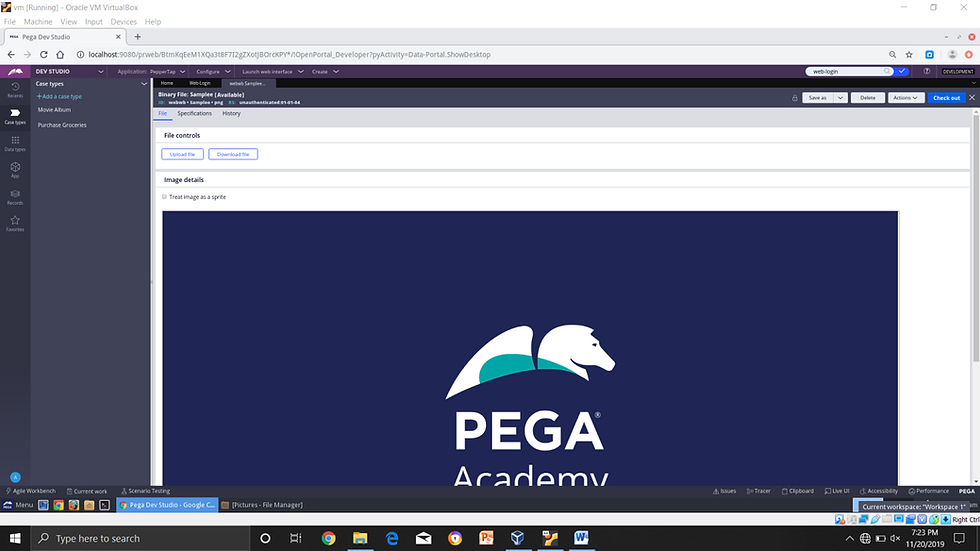Viewport: 980px width, 551px height.
Task: Click the browser address bar URL
Action: coord(289,54)
